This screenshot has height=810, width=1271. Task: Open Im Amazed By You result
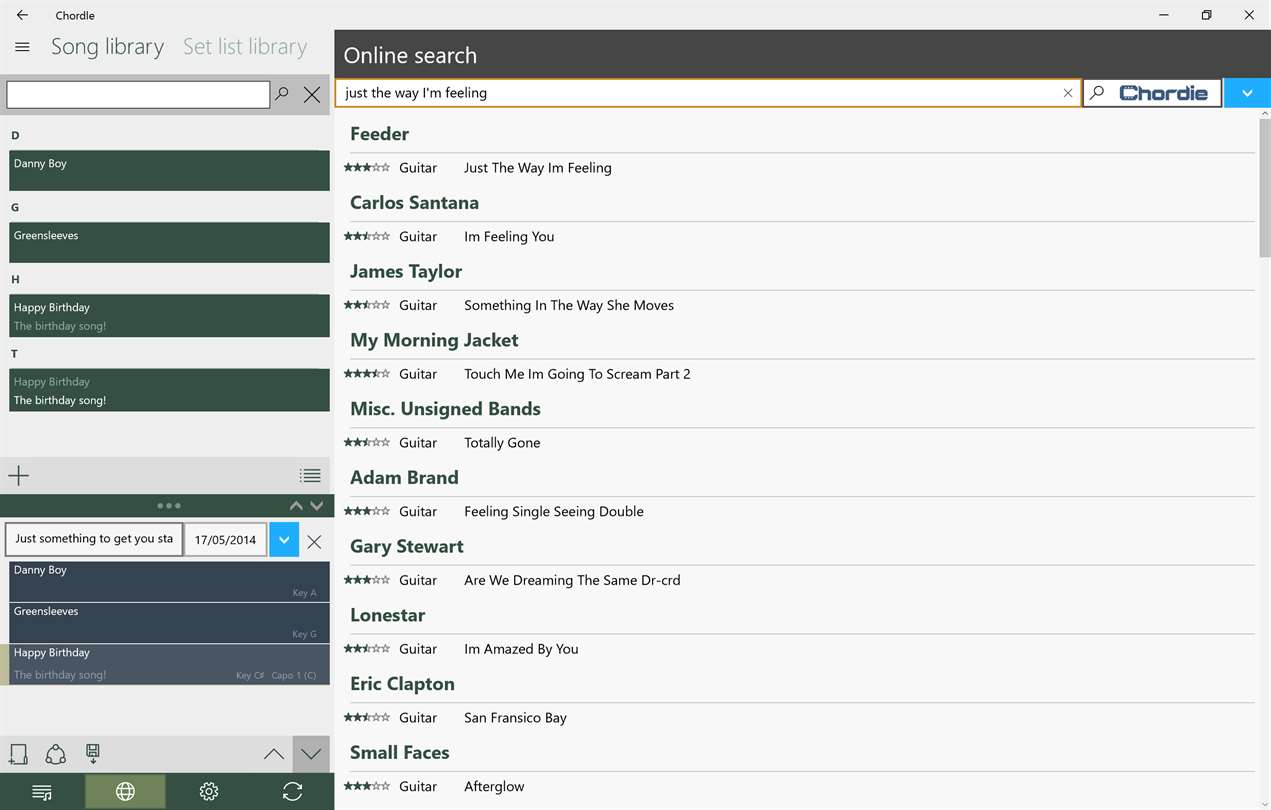click(521, 649)
